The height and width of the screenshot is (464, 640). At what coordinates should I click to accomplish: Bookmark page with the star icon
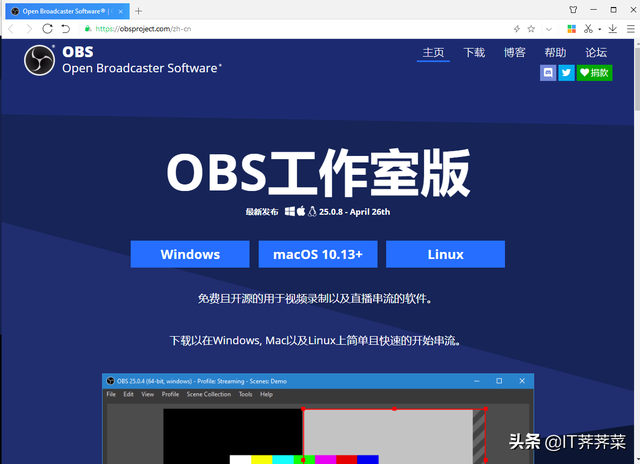tap(531, 29)
